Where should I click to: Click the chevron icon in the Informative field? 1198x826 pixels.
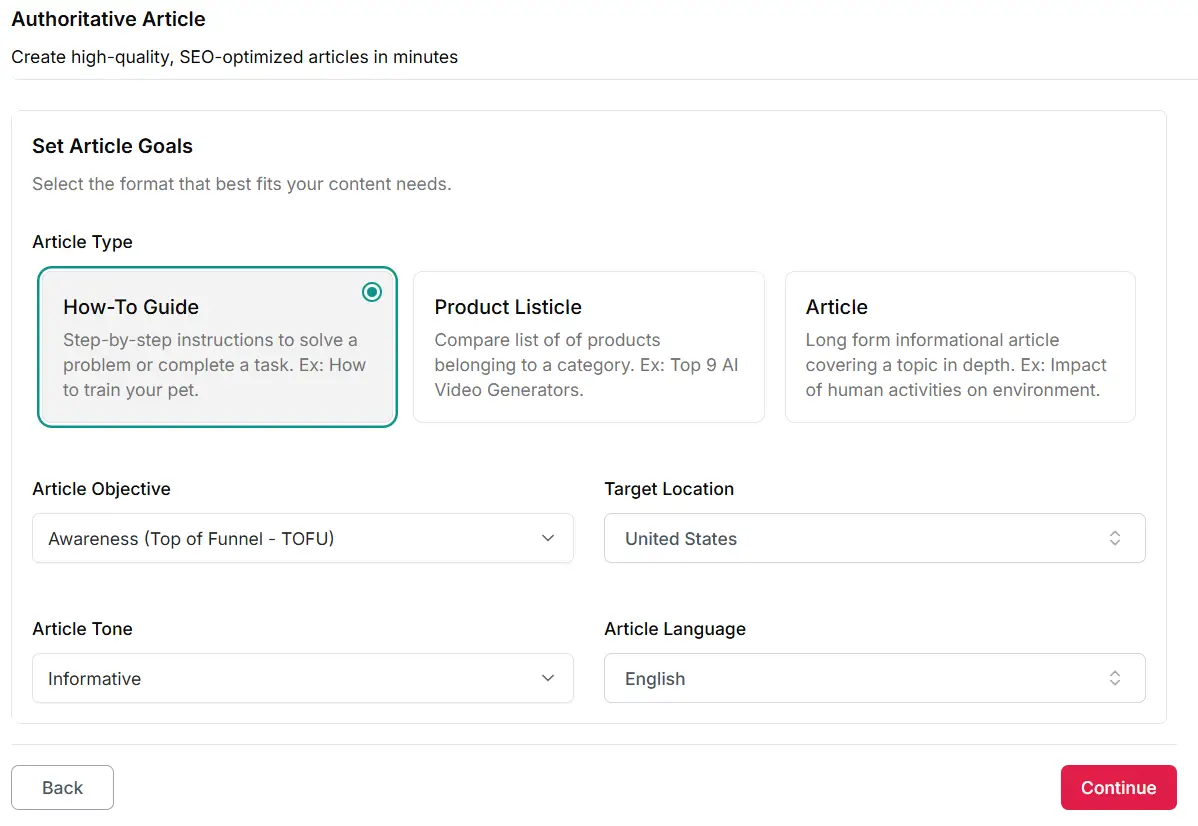[x=548, y=679]
